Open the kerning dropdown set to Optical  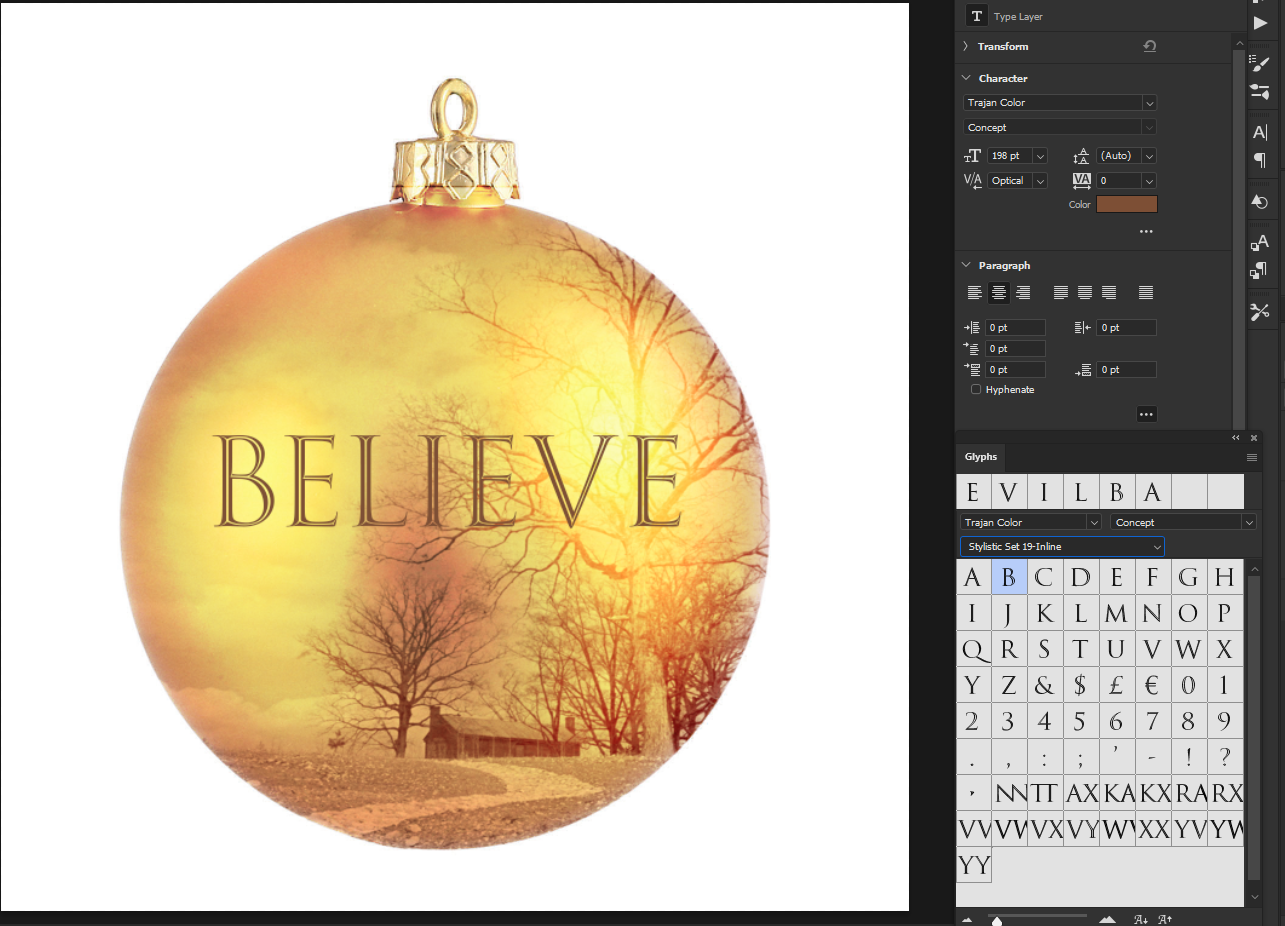(x=1040, y=180)
